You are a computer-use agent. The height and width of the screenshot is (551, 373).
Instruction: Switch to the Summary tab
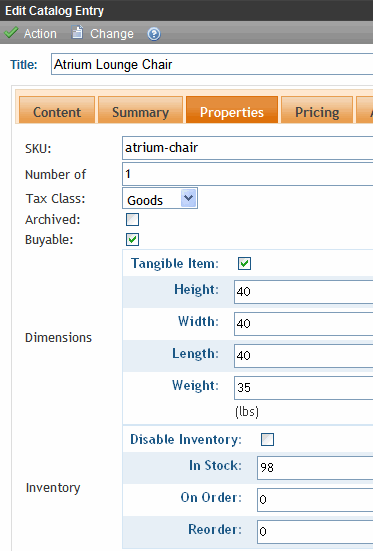[x=140, y=110]
